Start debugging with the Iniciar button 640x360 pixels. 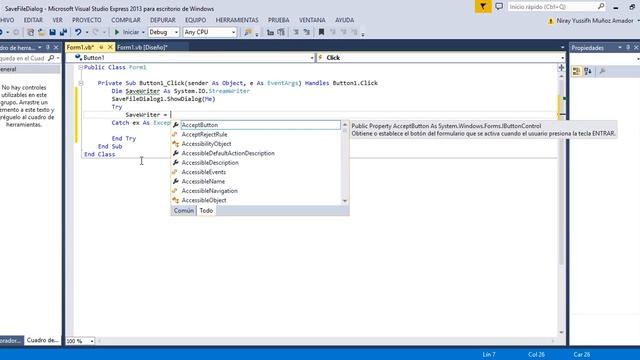tap(127, 32)
